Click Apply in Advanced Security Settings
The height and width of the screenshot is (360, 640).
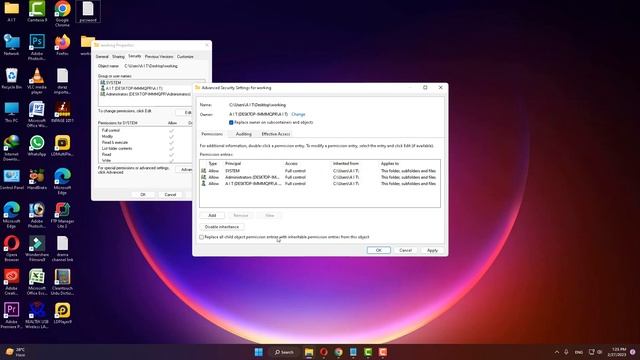pos(432,250)
